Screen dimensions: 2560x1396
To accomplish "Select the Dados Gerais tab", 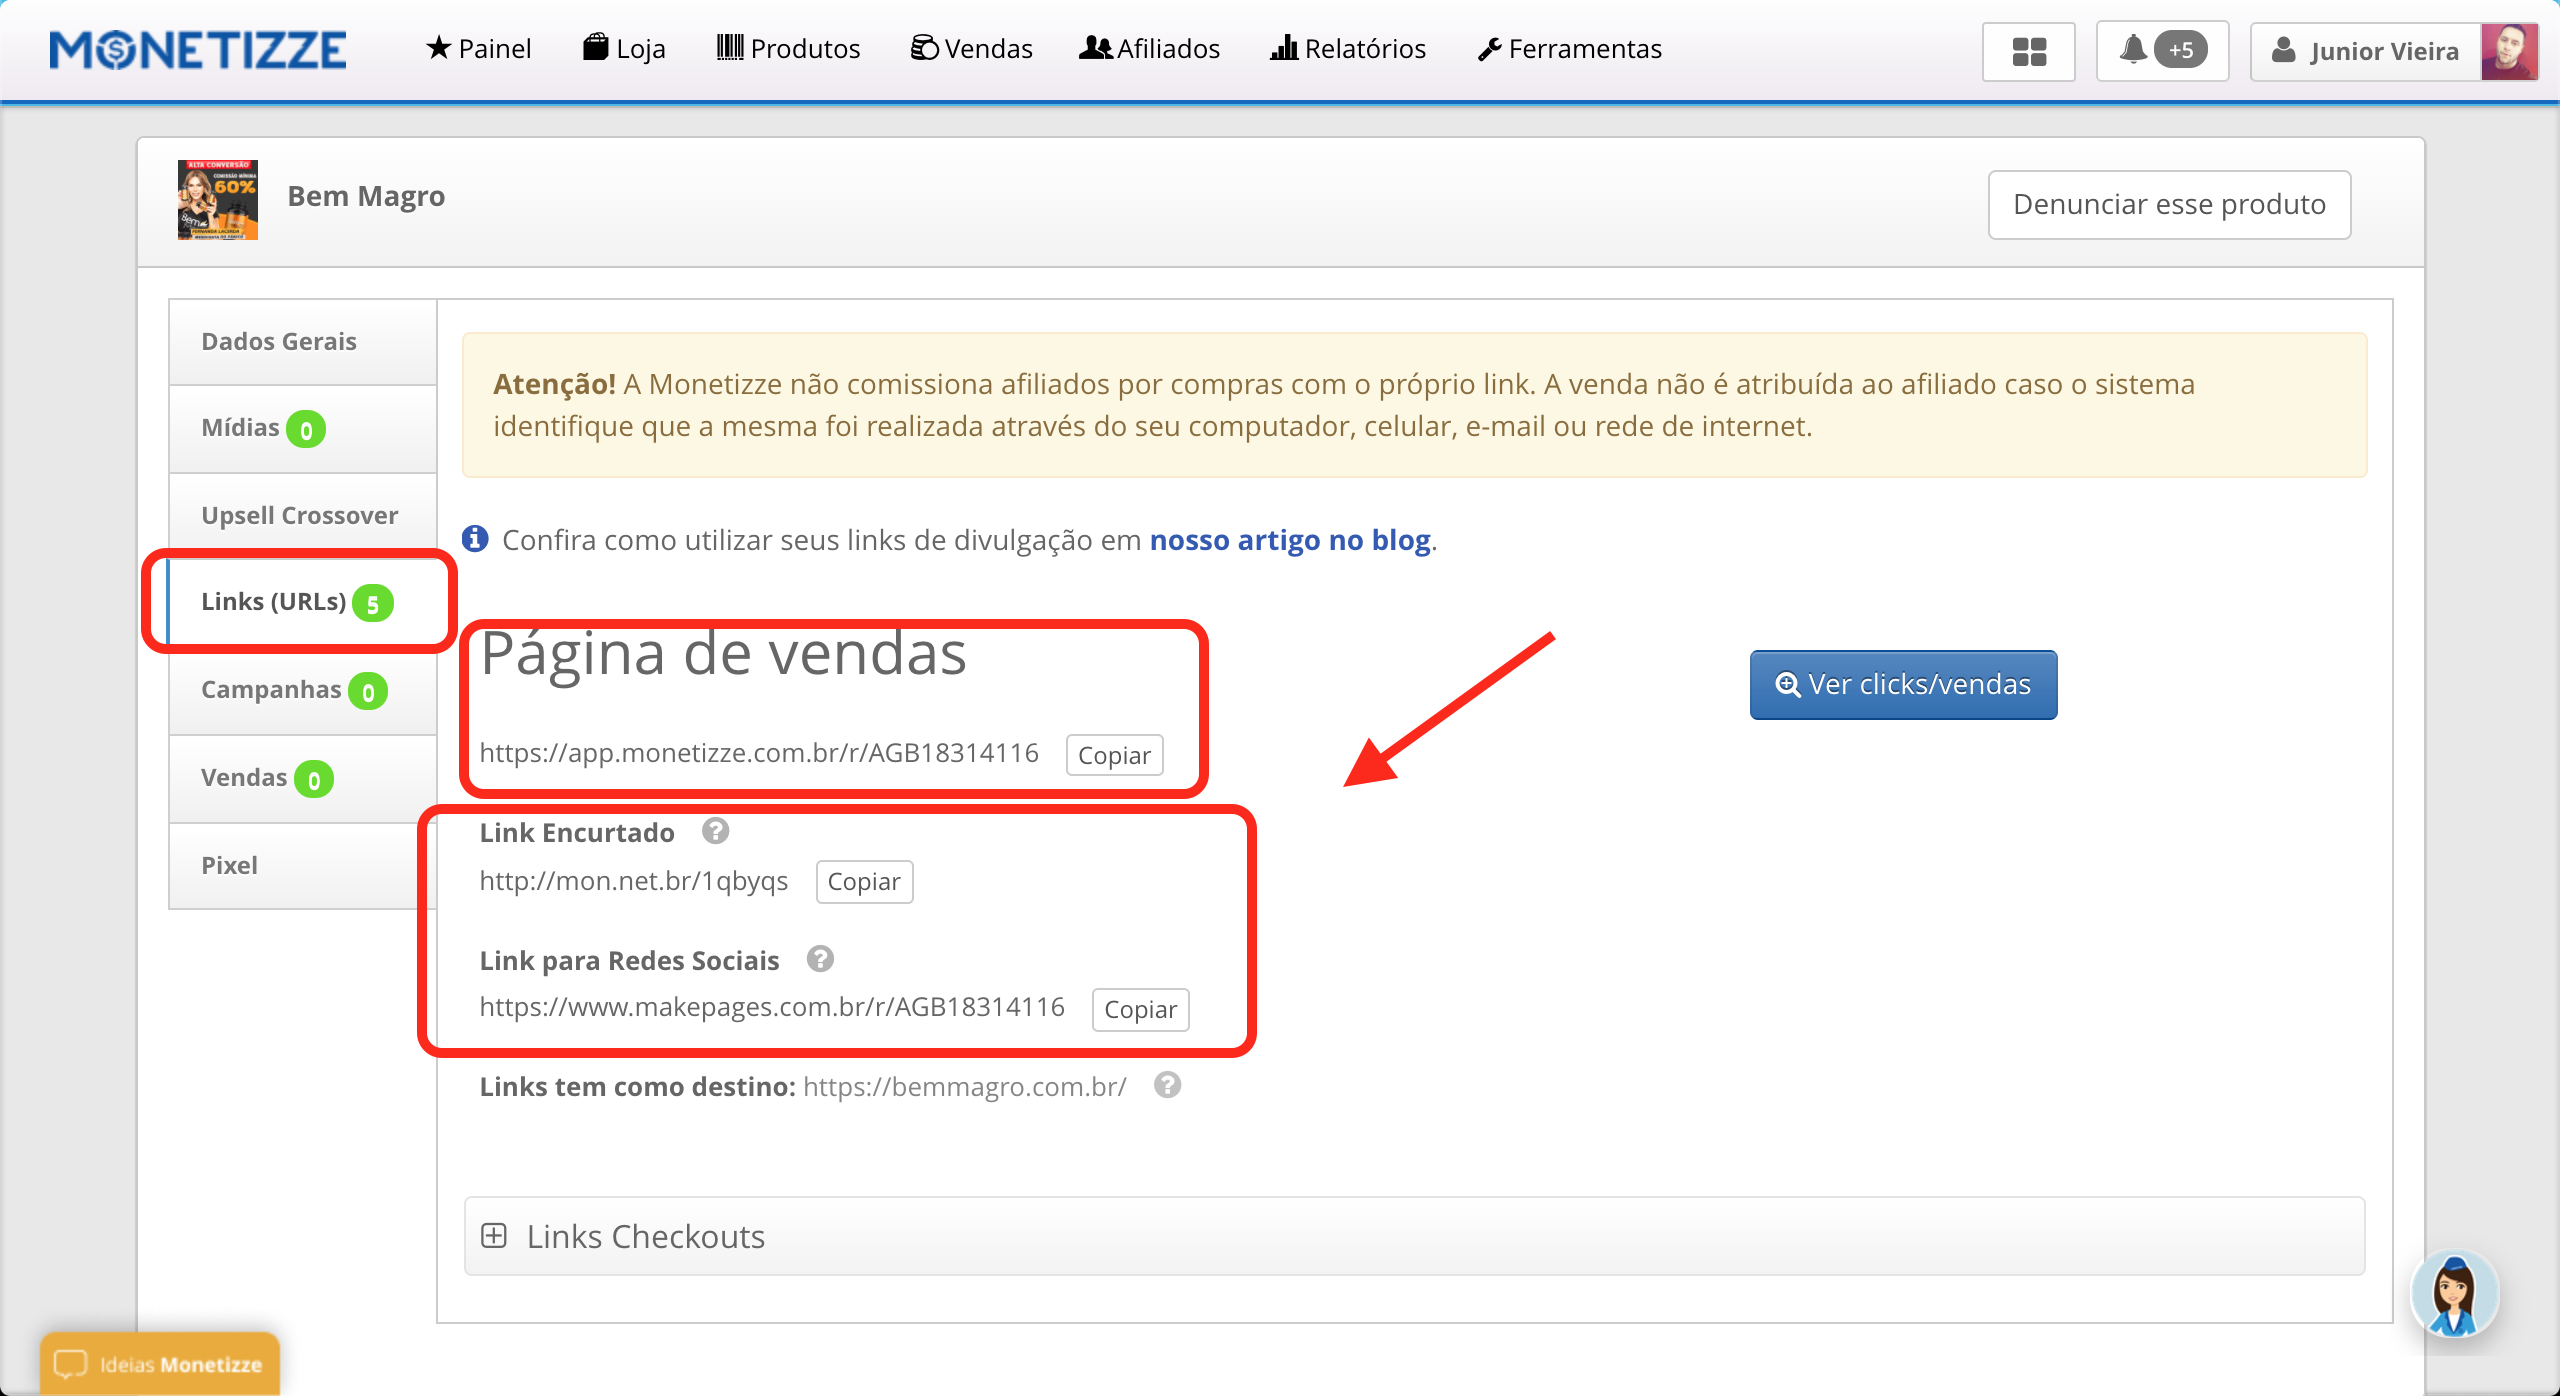I will coord(303,342).
